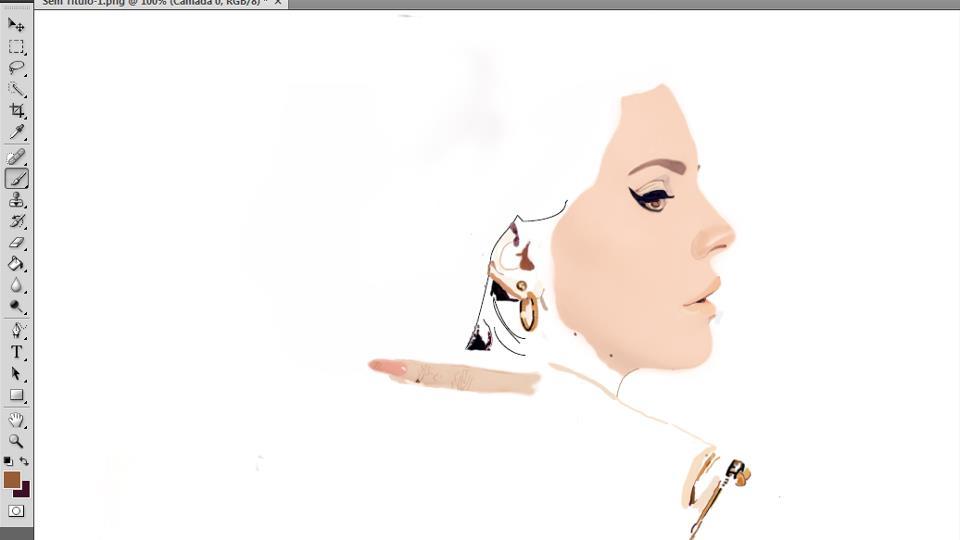The height and width of the screenshot is (540, 960).
Task: Activate the Crop tool
Action: click(16, 111)
